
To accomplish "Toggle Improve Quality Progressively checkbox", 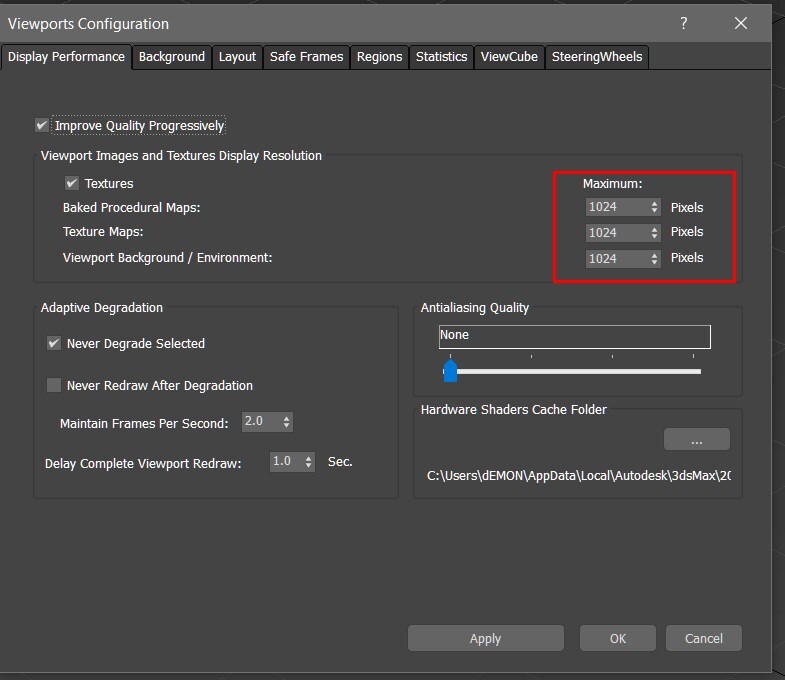I will coord(42,125).
